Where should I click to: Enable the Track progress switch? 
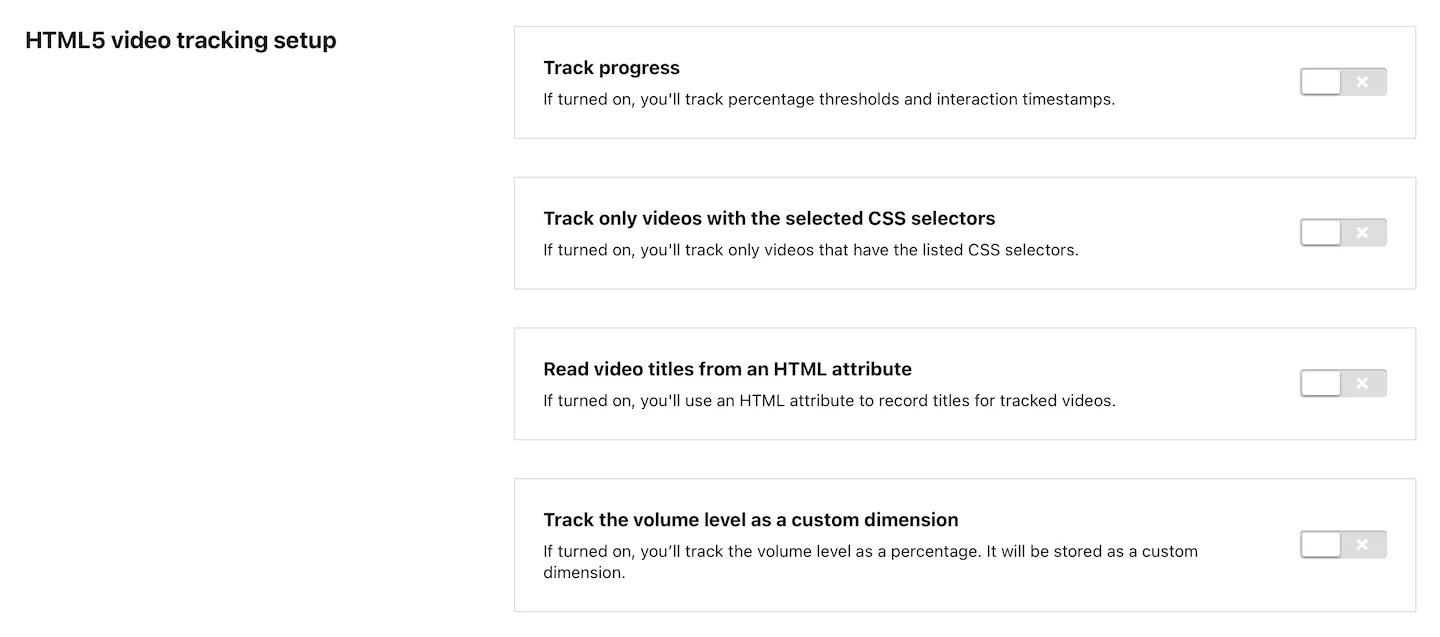pos(1343,81)
